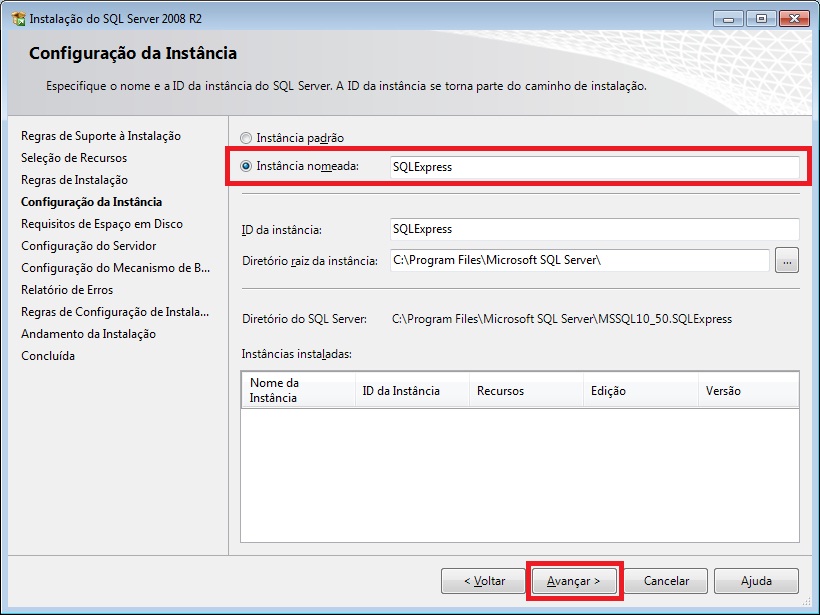The image size is (820, 615).
Task: Select Andamento da Instalação step
Action: click(x=88, y=334)
